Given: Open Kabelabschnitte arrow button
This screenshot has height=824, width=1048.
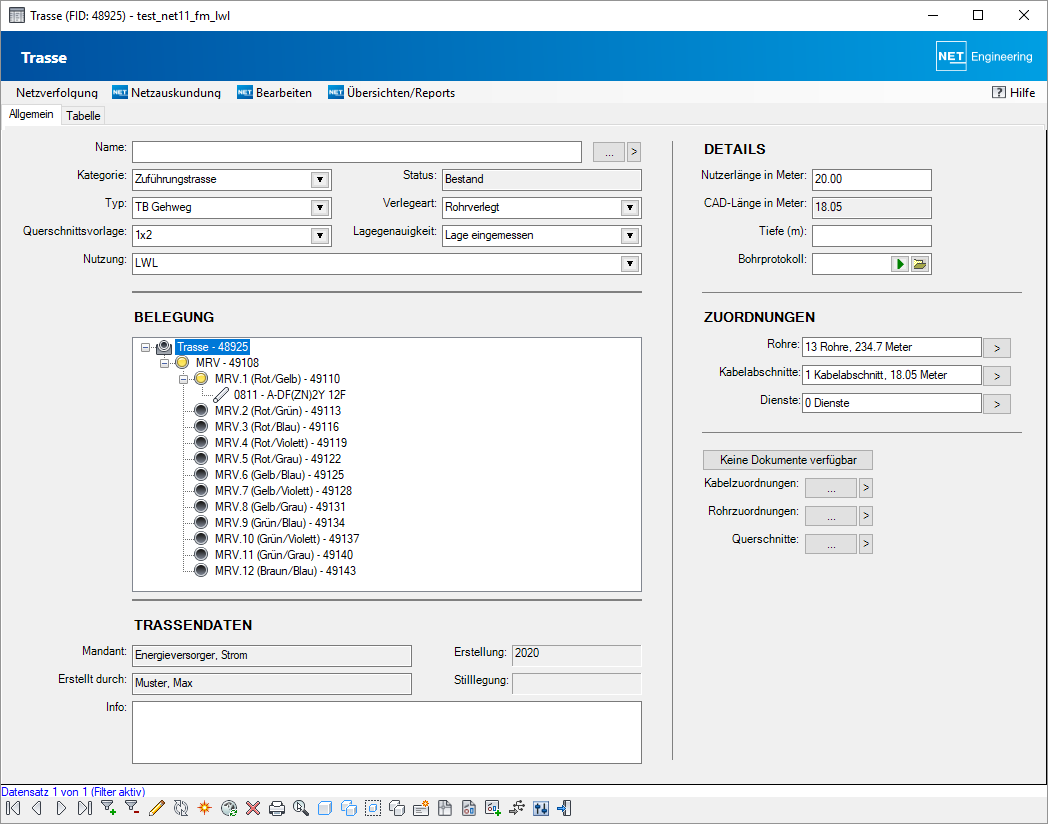Looking at the screenshot, I should 997,376.
